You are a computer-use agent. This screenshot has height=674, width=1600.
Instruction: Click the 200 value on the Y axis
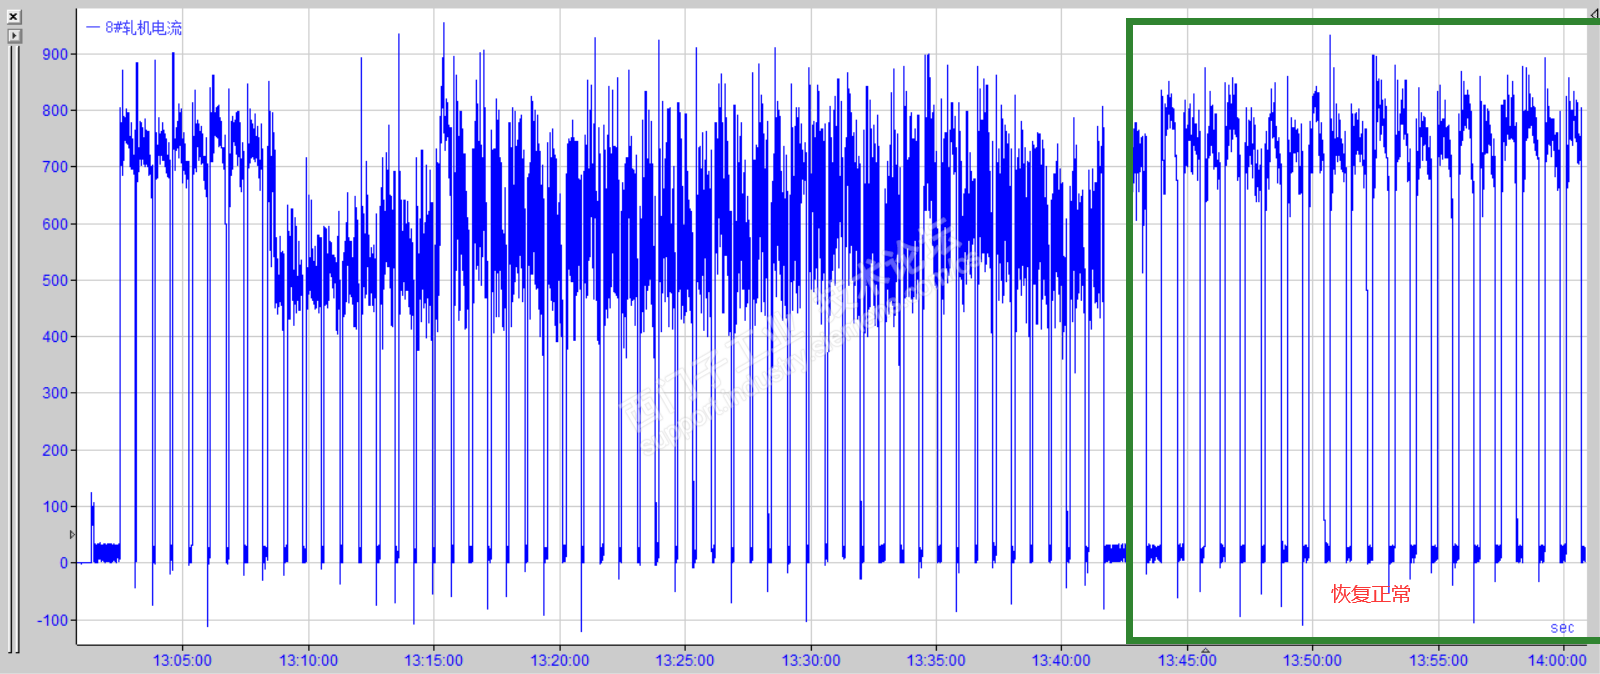click(x=55, y=450)
